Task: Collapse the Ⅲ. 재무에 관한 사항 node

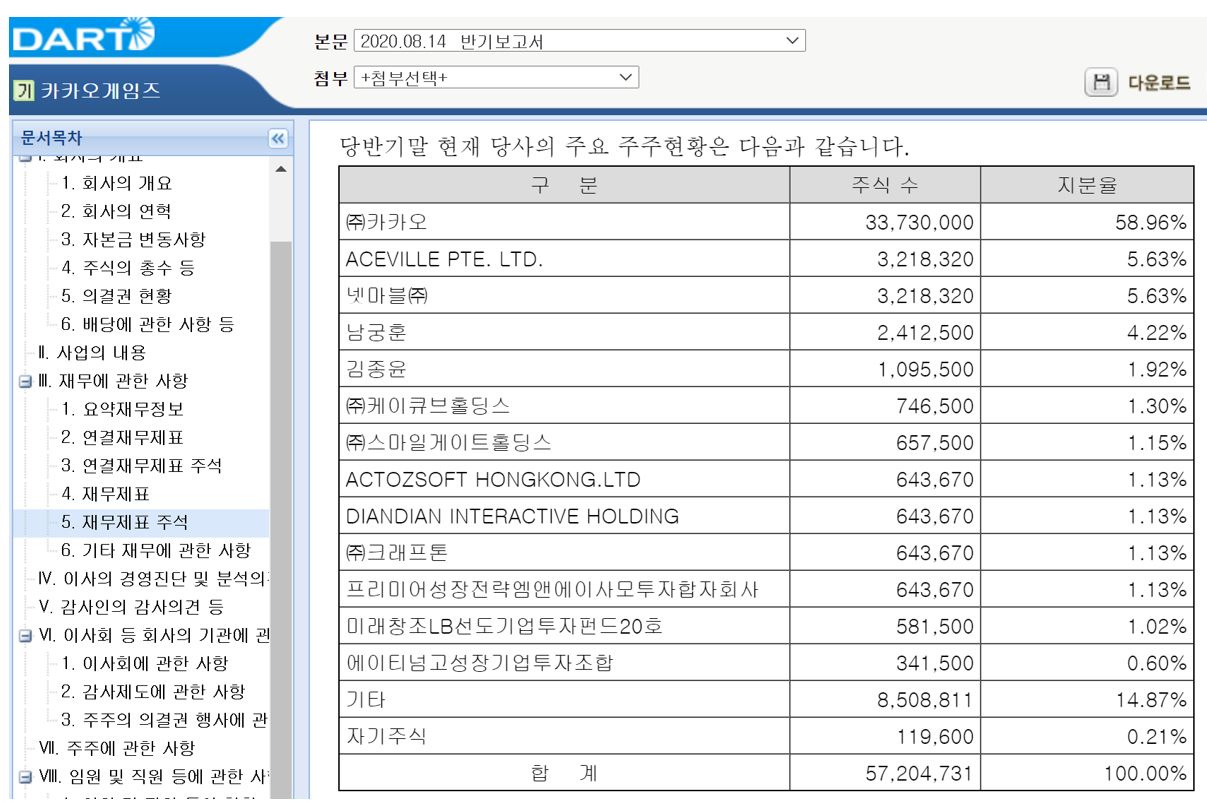Action: click(24, 381)
